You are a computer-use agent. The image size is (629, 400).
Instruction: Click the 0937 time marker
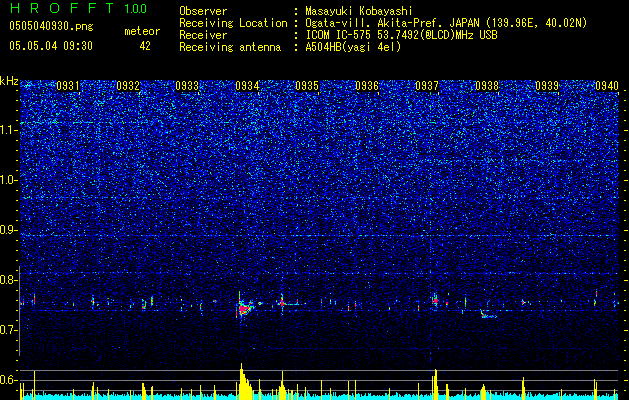tap(426, 86)
